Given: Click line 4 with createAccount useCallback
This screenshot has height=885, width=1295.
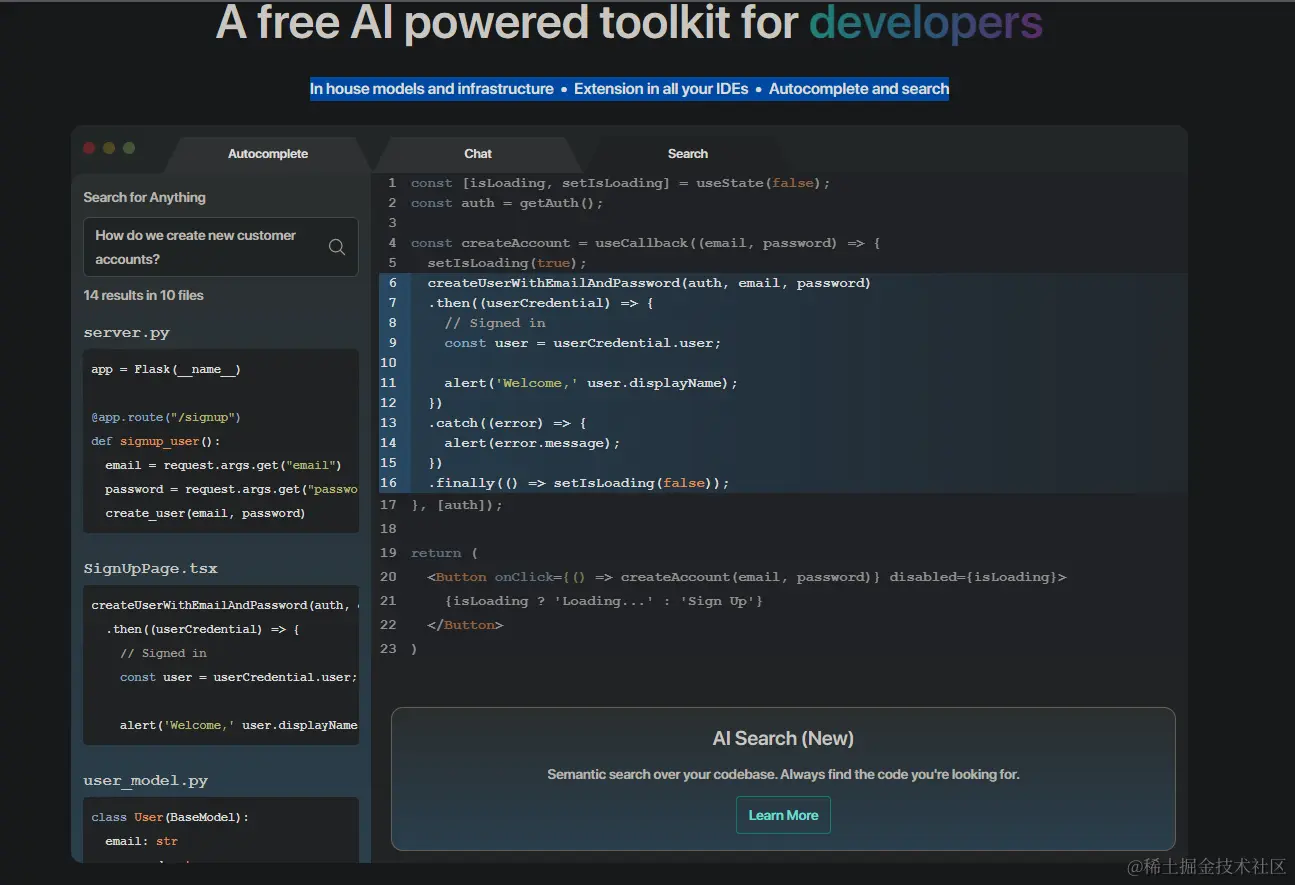Looking at the screenshot, I should [646, 243].
